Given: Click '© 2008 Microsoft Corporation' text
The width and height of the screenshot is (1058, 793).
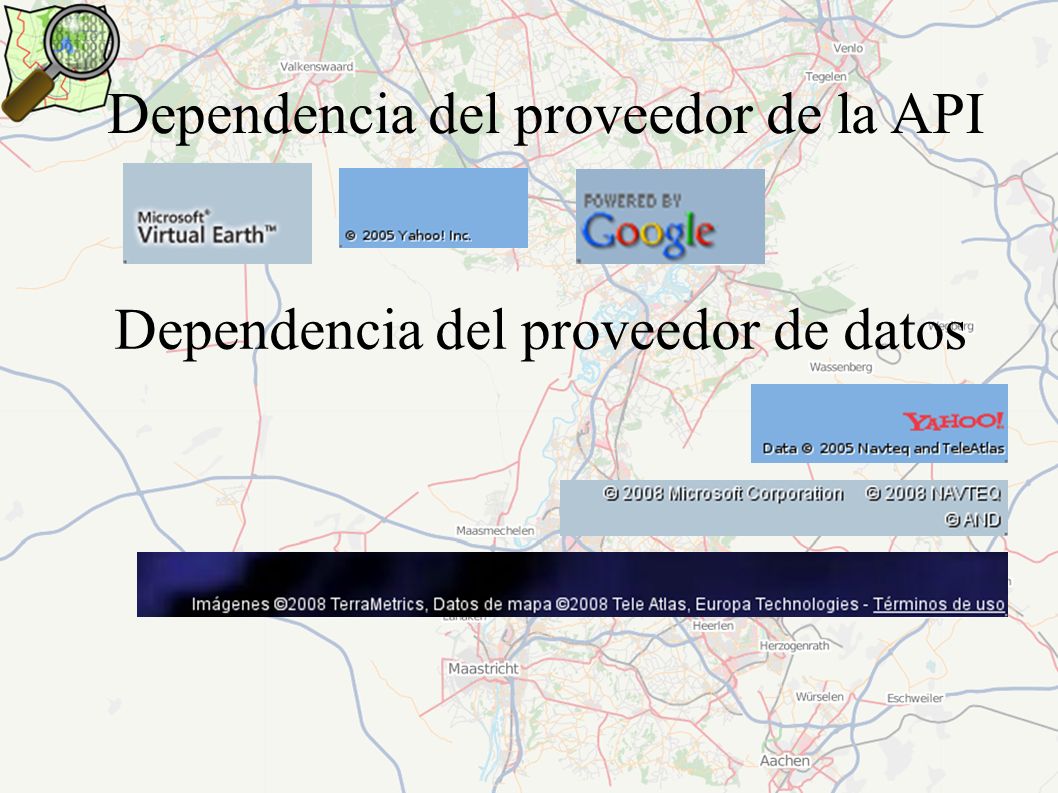Looking at the screenshot, I should point(723,494).
